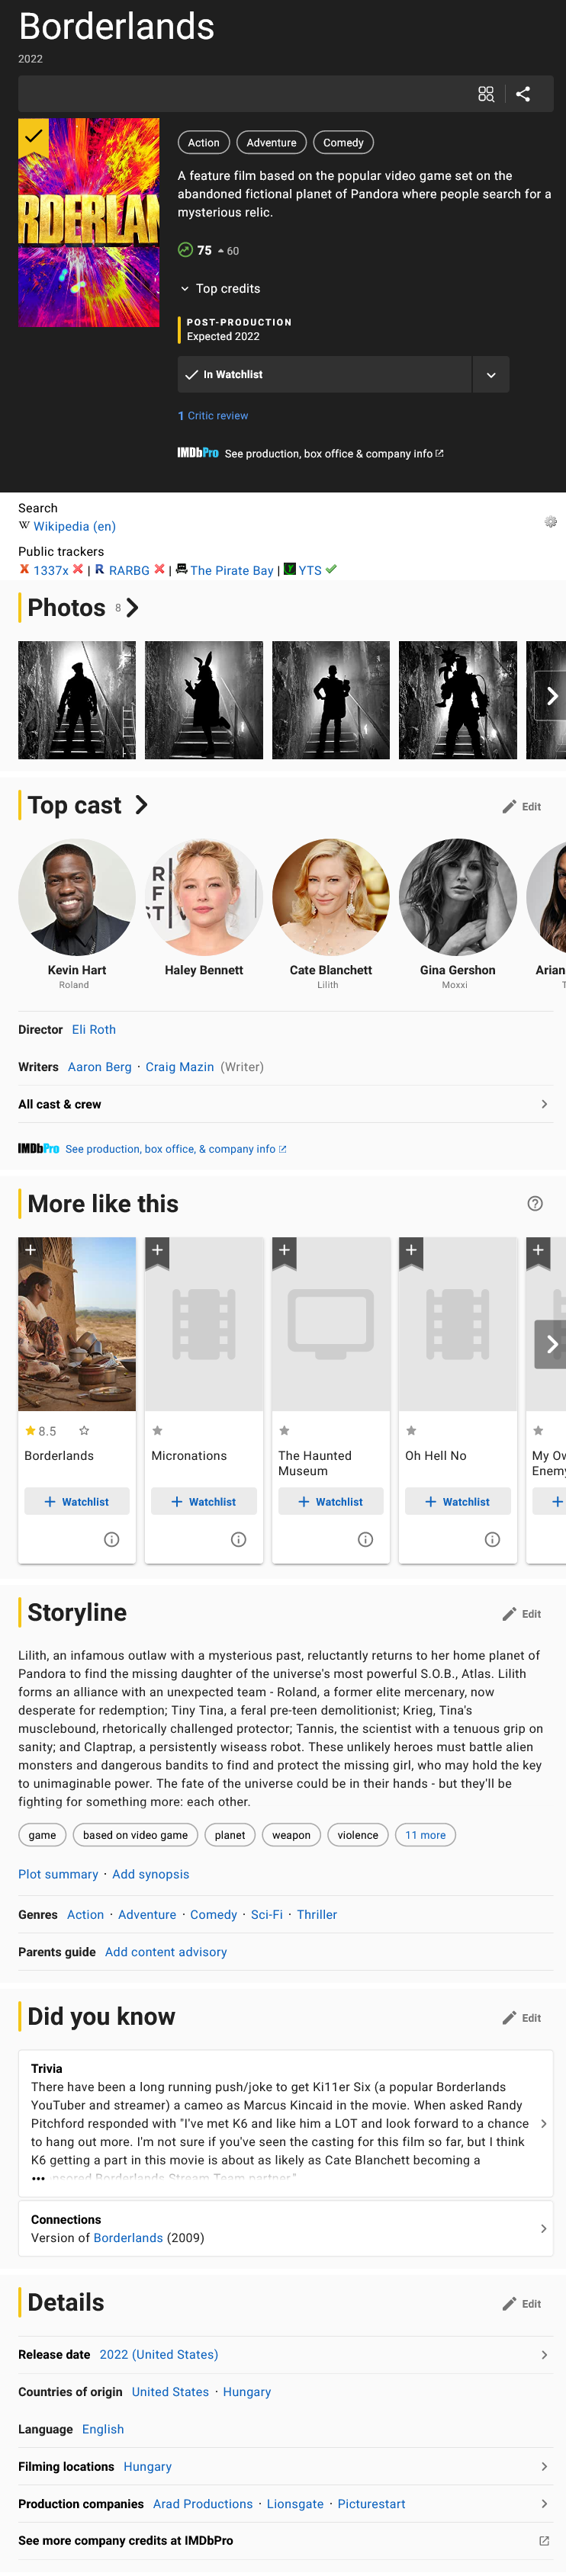Click Add synopsis link
566x2576 pixels.
(150, 1874)
